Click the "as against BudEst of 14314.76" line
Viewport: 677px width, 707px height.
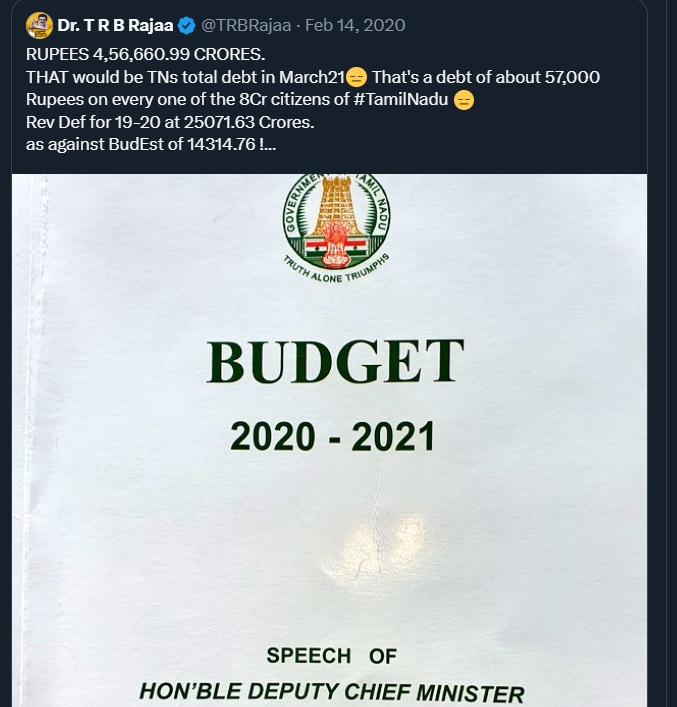(x=150, y=145)
